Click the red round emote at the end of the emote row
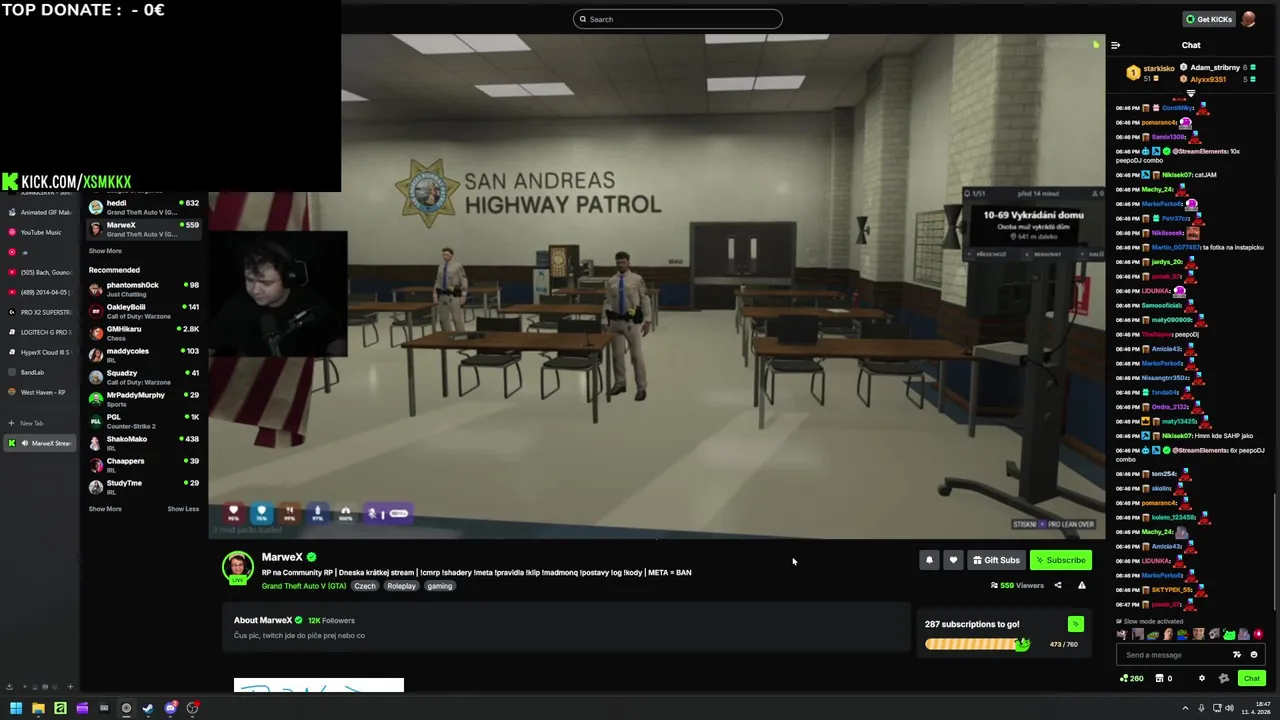 tap(1258, 634)
